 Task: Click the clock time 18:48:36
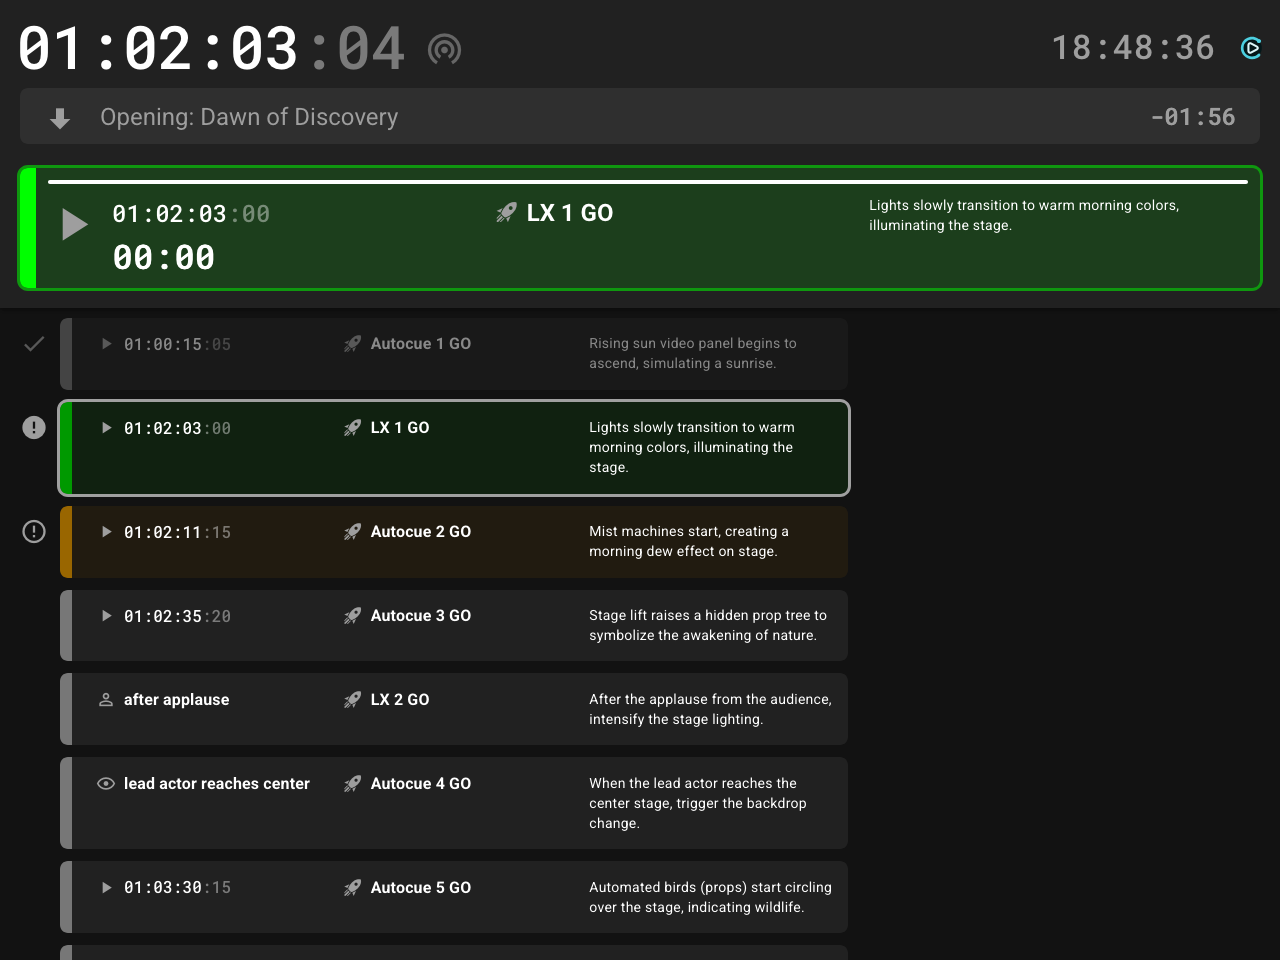(x=1133, y=48)
